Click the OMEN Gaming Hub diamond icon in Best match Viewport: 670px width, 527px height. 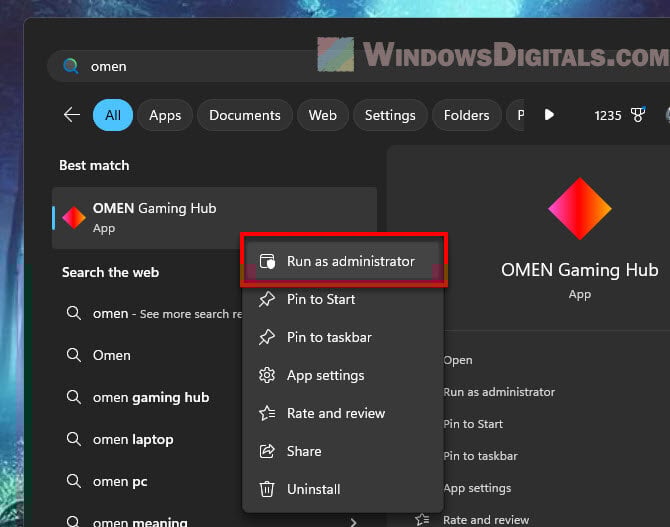click(x=74, y=218)
